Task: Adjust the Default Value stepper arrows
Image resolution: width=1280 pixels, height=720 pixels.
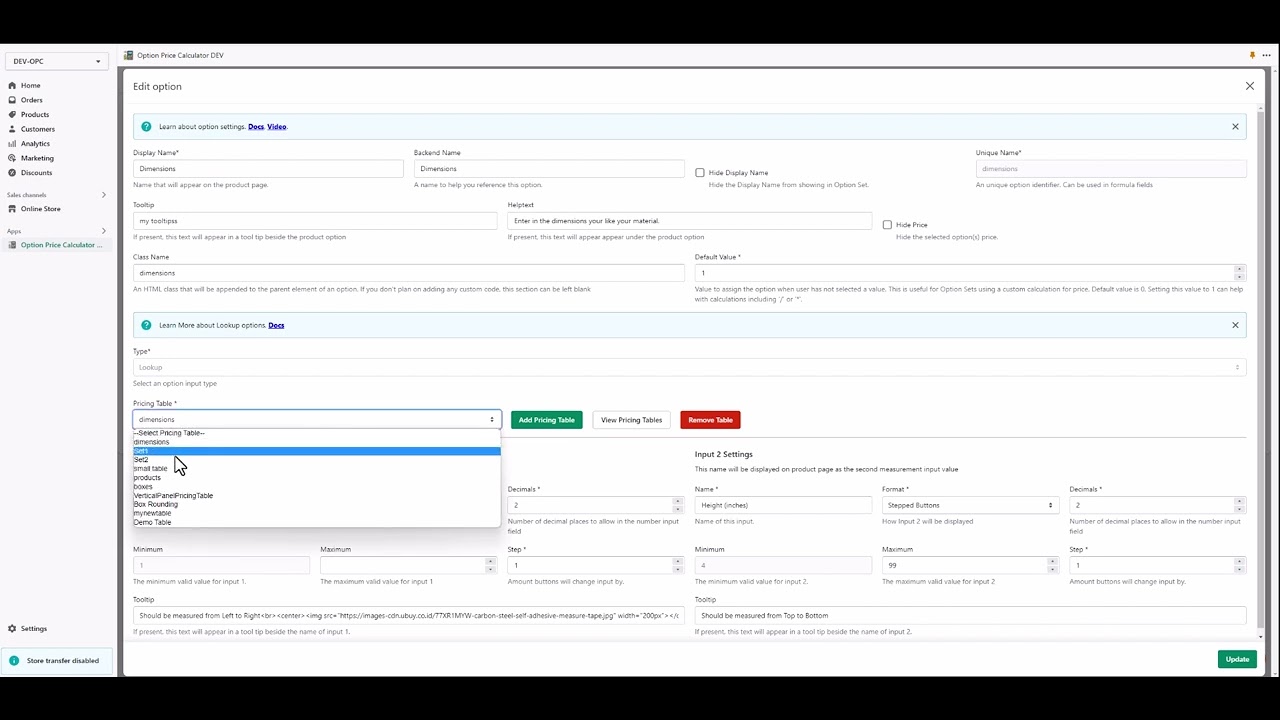Action: (1240, 273)
